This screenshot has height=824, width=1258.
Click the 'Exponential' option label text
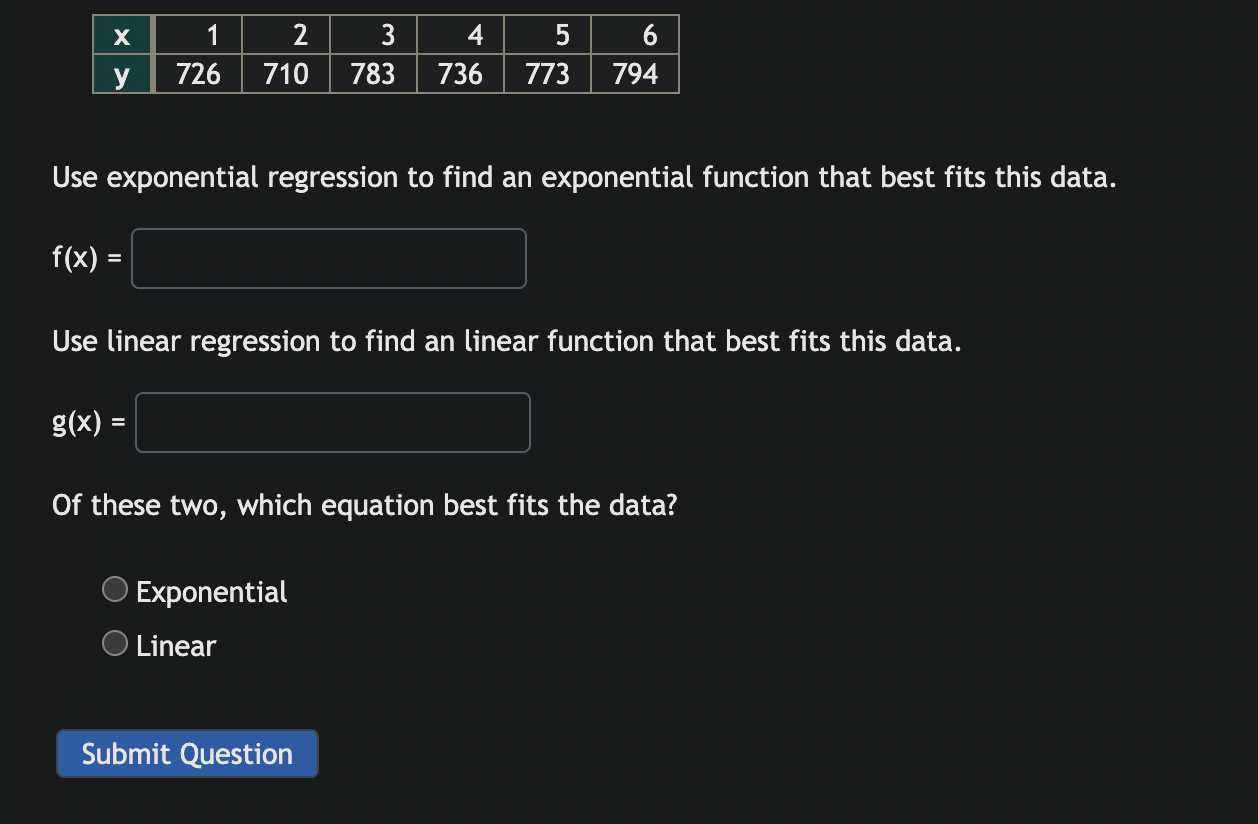click(212, 592)
